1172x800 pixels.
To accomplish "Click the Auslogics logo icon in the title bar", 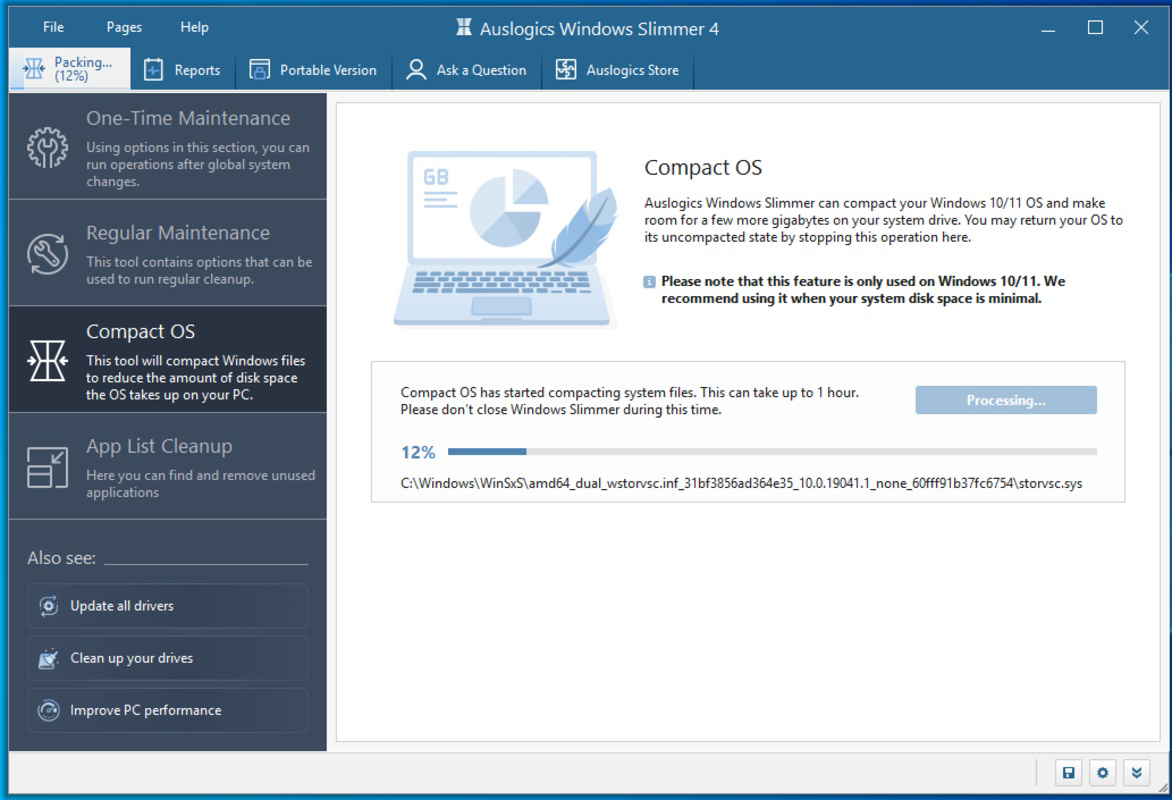I will (x=464, y=28).
